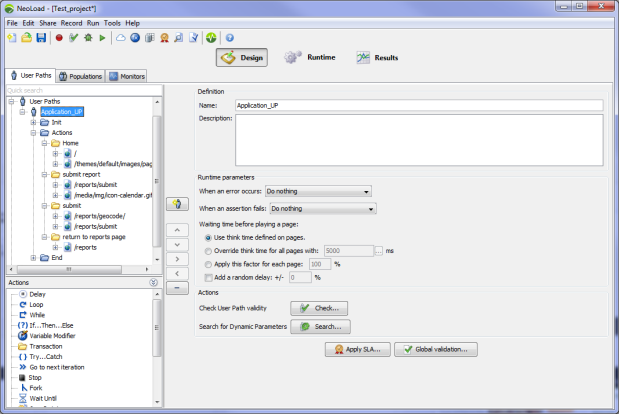This screenshot has height=414, width=619.
Task: Click the green Play icon in toolbar
Action: 102,38
